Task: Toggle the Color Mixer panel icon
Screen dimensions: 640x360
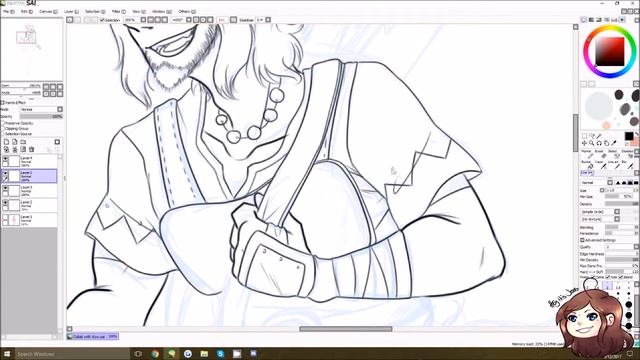Action: [607, 20]
